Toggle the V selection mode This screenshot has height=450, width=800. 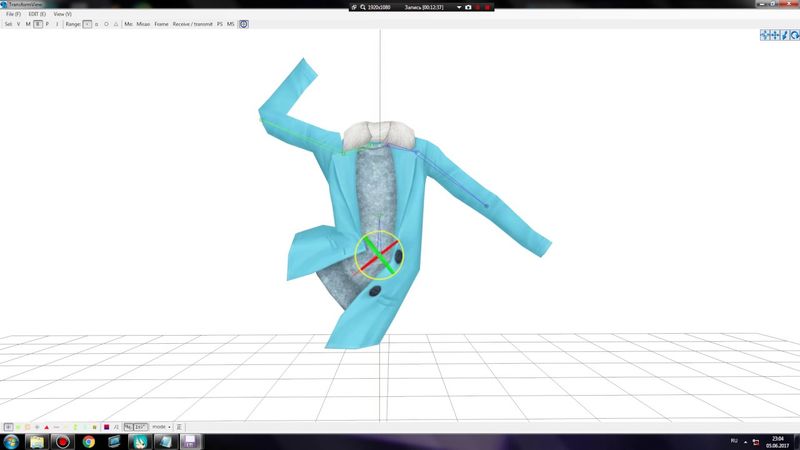[x=18, y=23]
